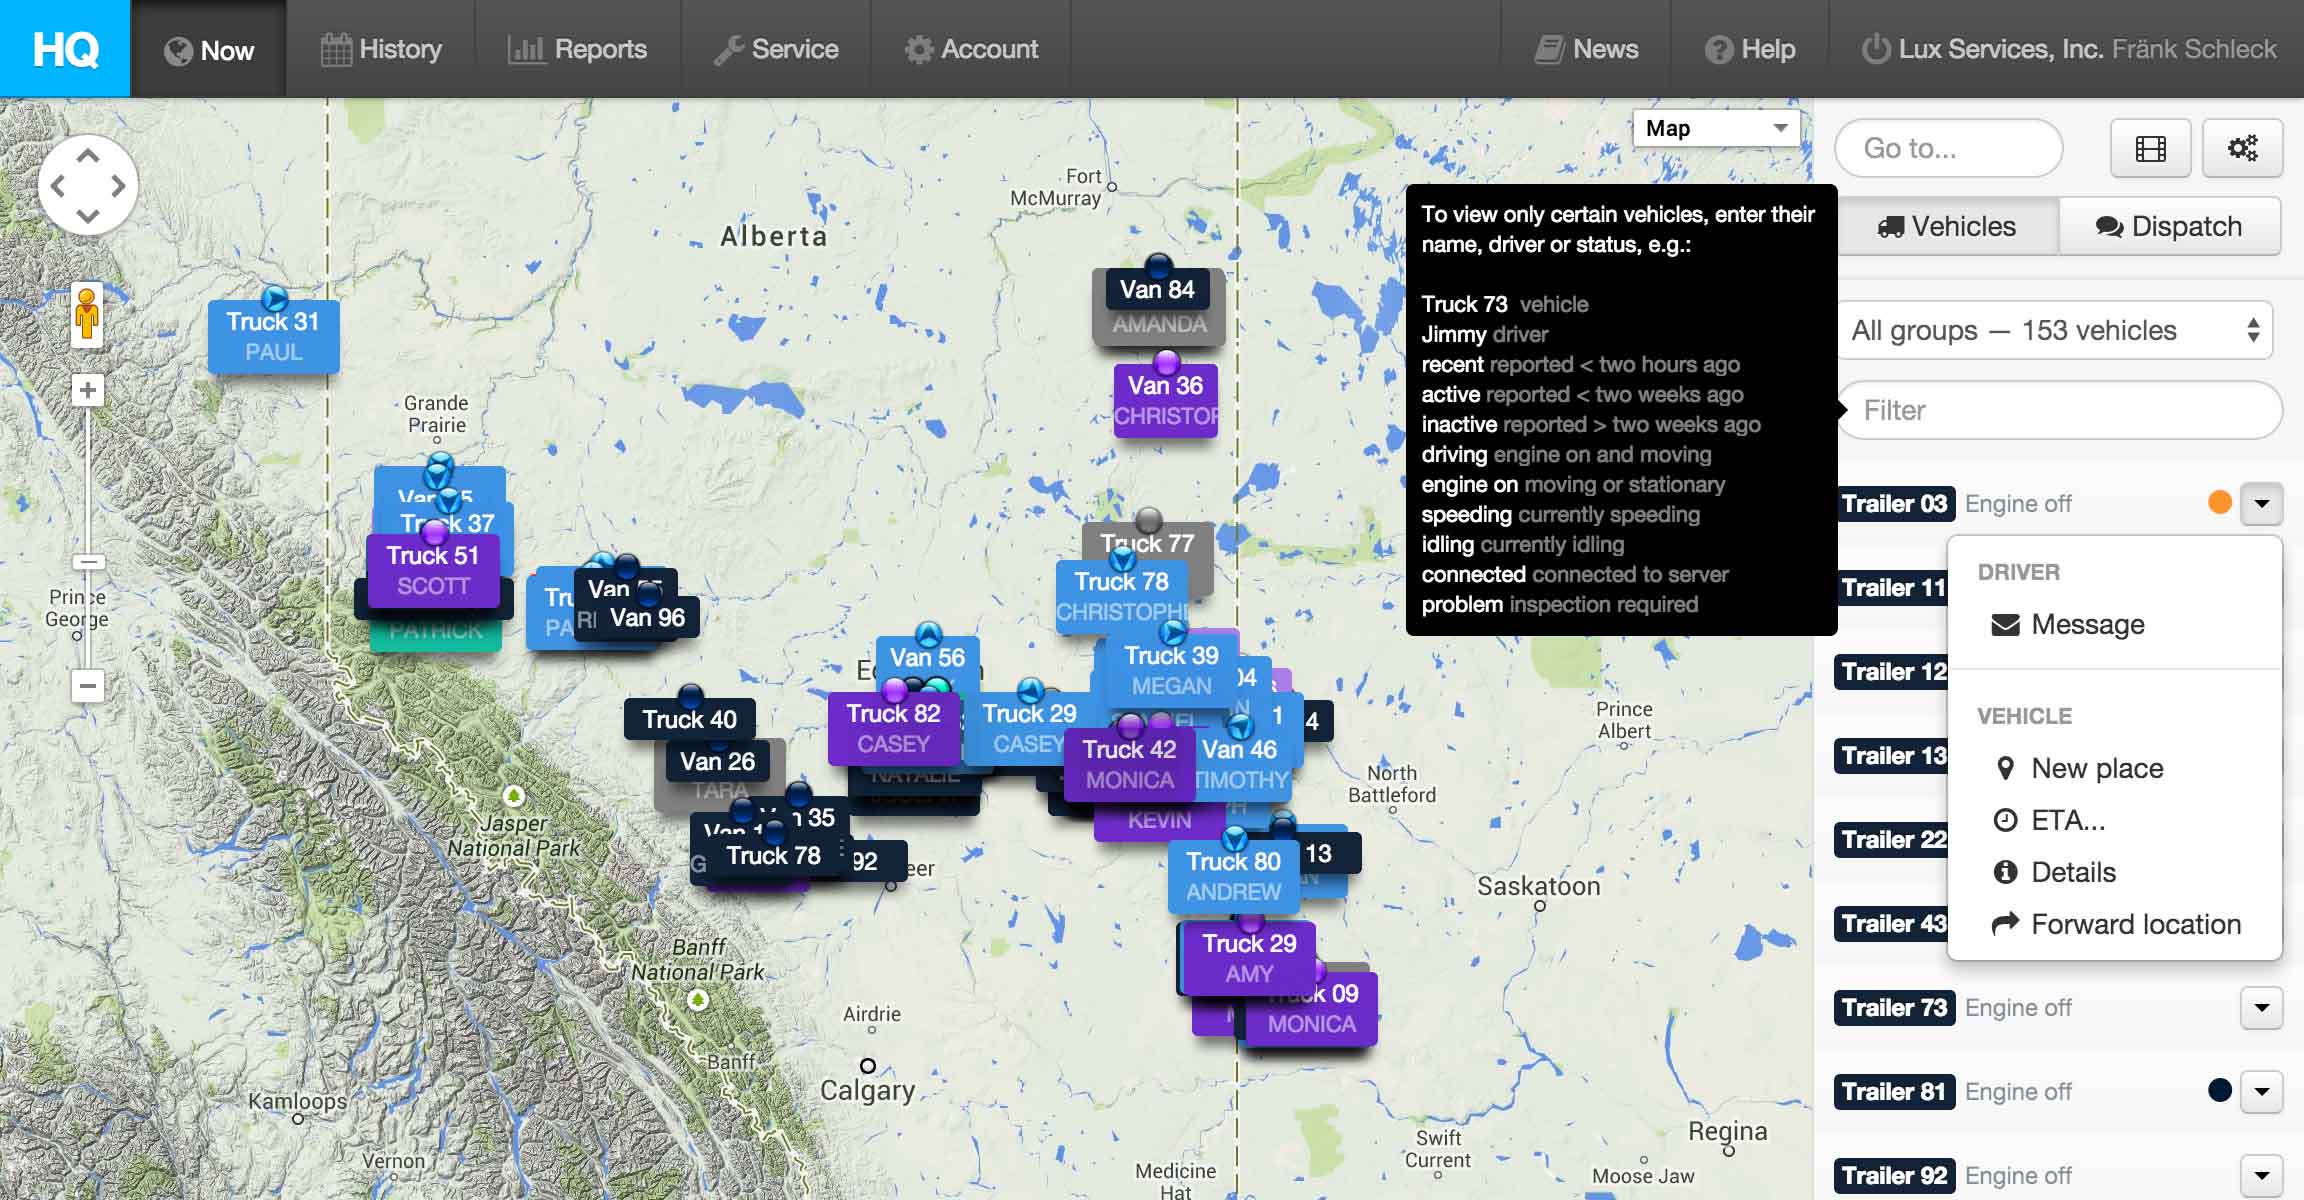Screen dimensions: 2304x1200
Task: Request ETA from the vehicle menu
Action: click(x=2066, y=819)
